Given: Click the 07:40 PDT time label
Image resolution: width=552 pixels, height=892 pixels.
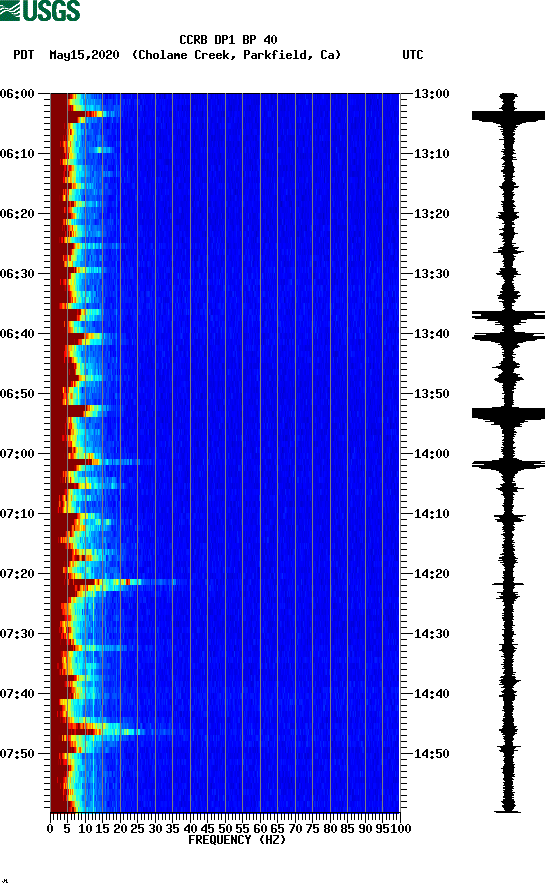Looking at the screenshot, I should click(17, 694).
